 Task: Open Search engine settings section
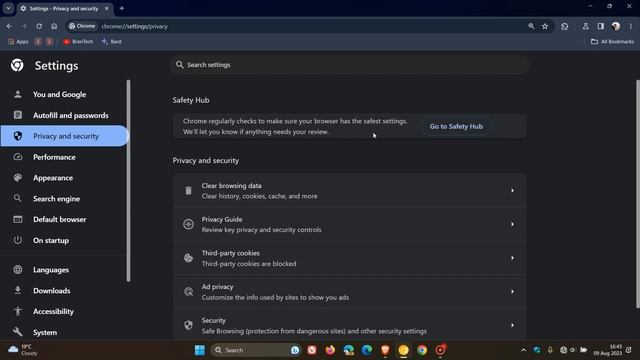tap(56, 199)
